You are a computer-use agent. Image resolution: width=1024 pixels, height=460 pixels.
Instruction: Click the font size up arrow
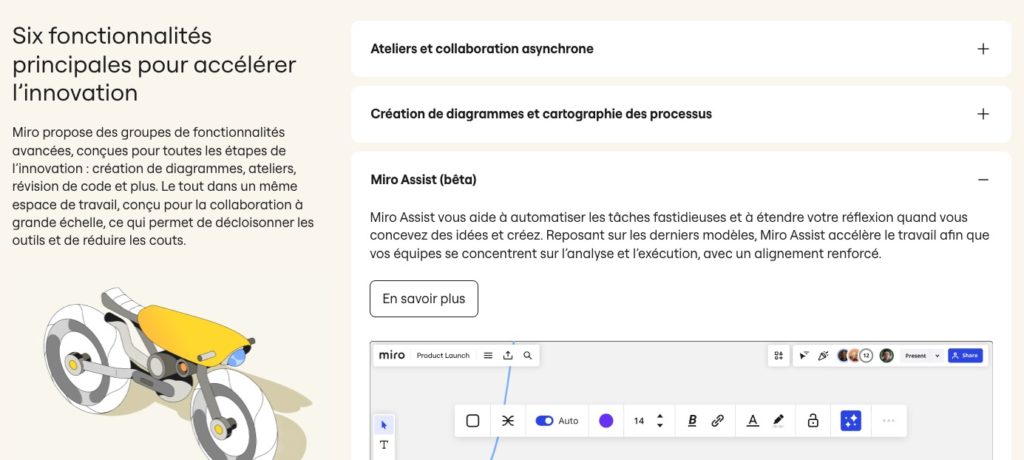click(660, 416)
